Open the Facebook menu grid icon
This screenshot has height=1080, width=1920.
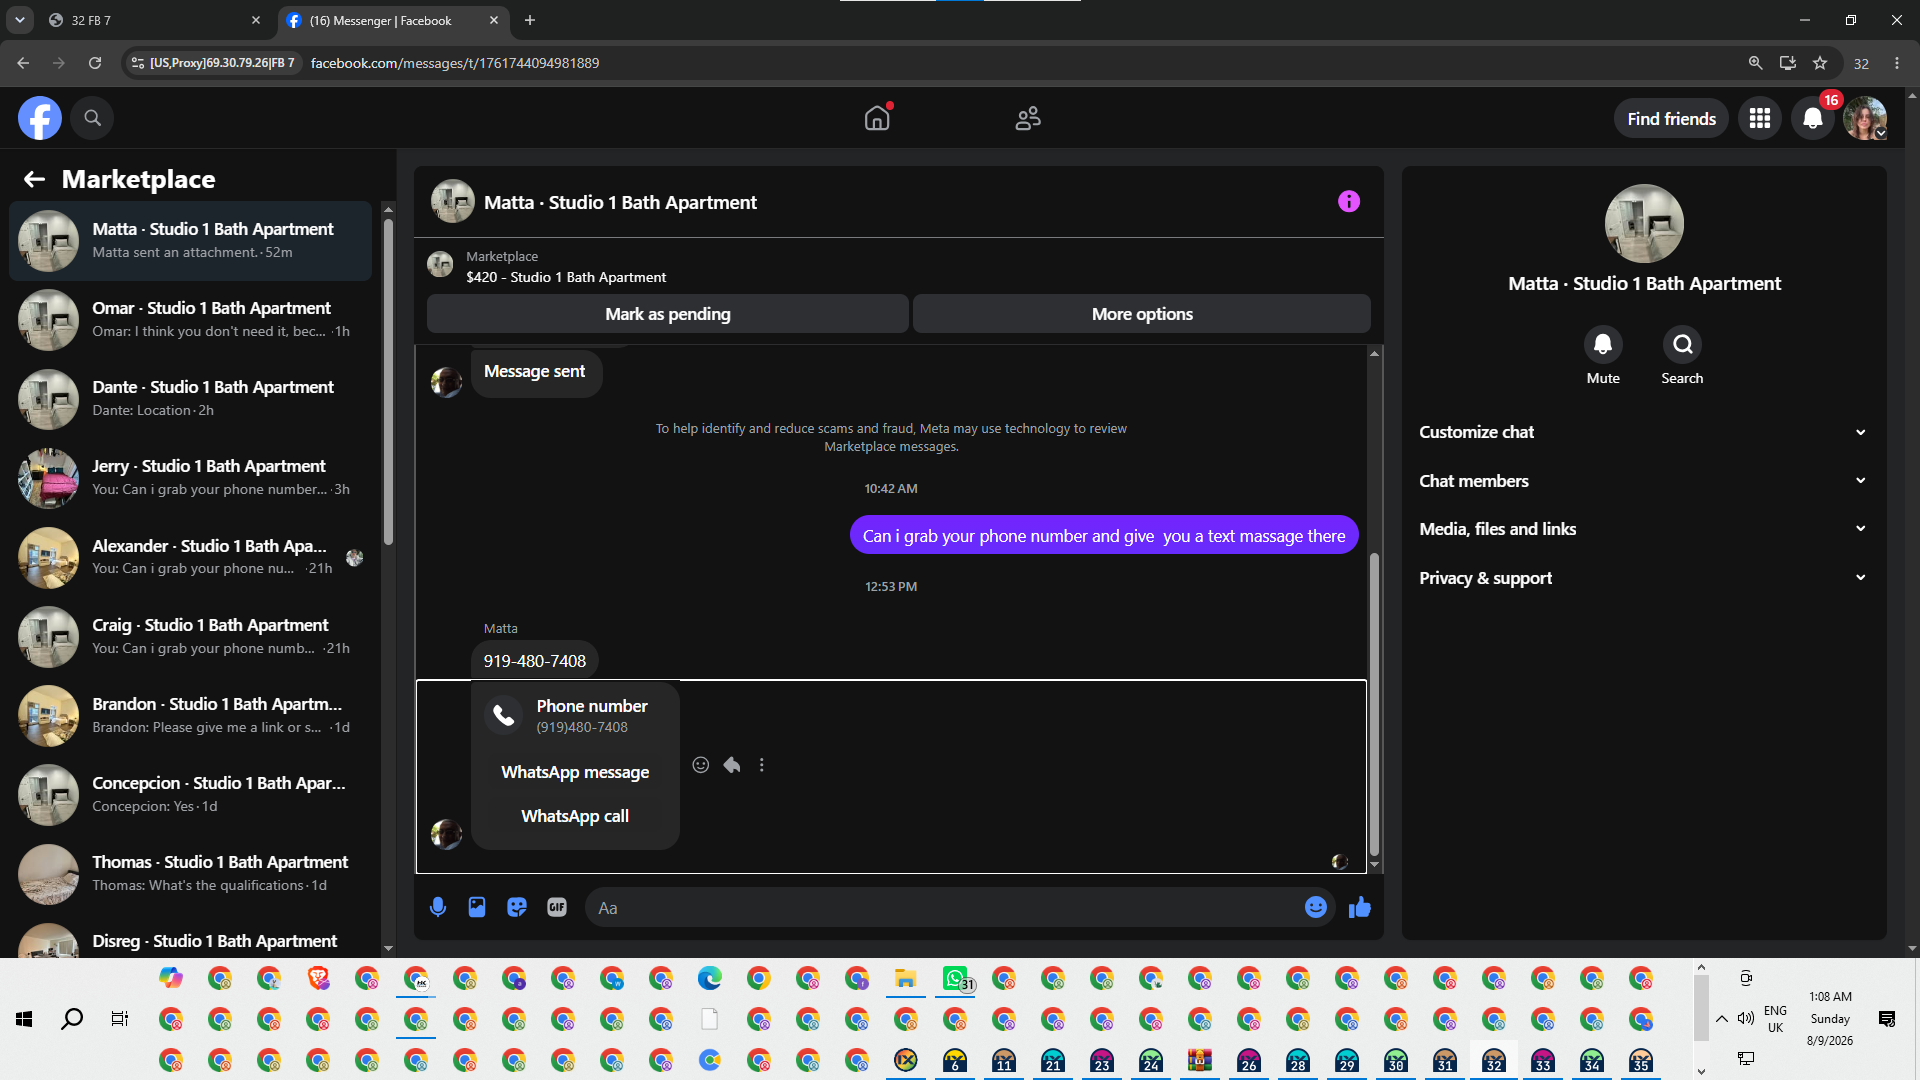pyautogui.click(x=1760, y=118)
